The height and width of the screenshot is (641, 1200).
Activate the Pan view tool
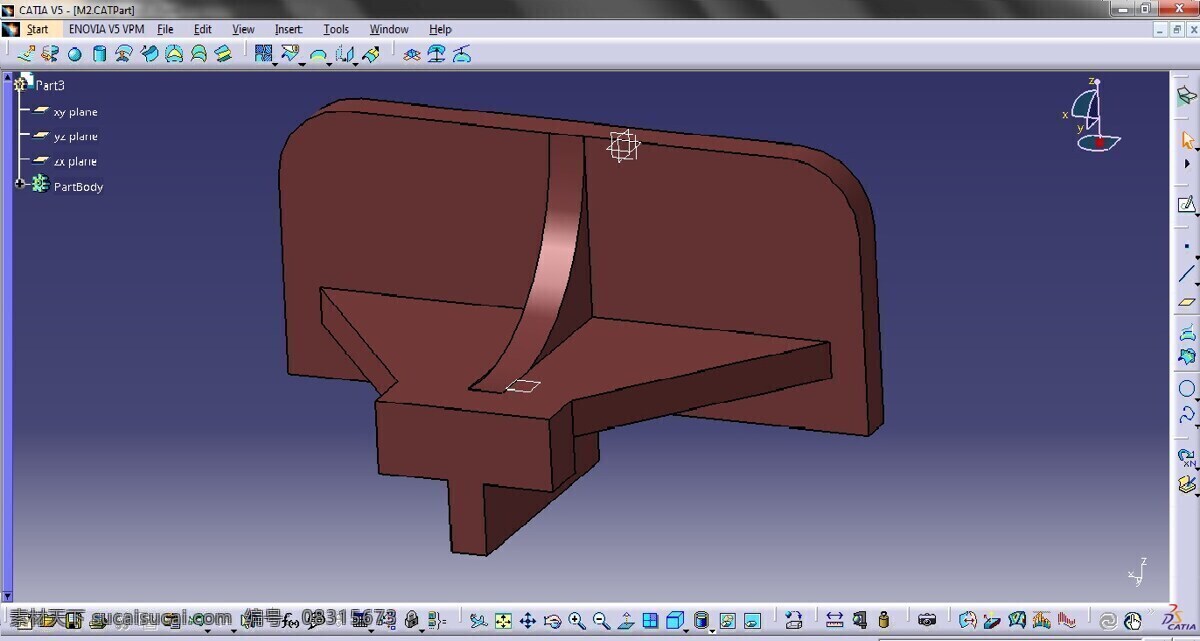(x=528, y=620)
